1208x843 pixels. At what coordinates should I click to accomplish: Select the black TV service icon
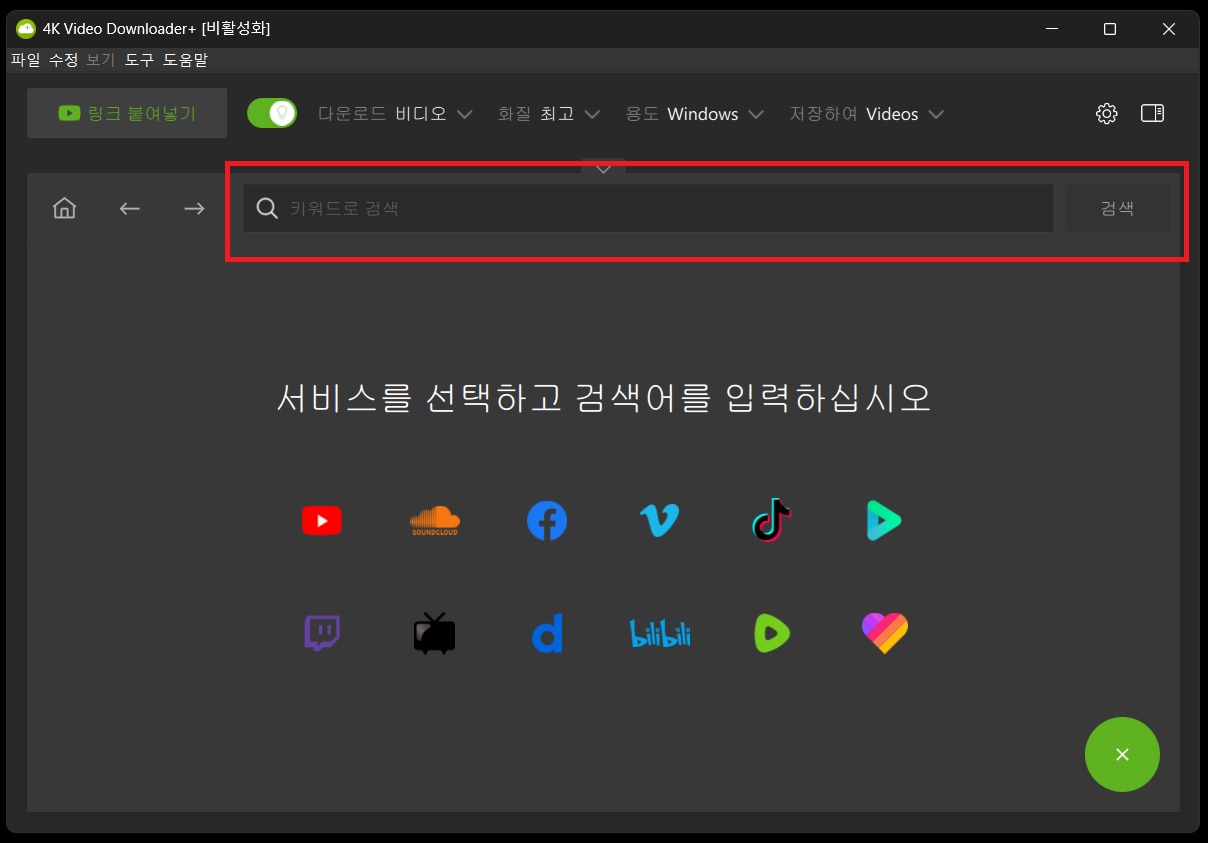coord(435,634)
